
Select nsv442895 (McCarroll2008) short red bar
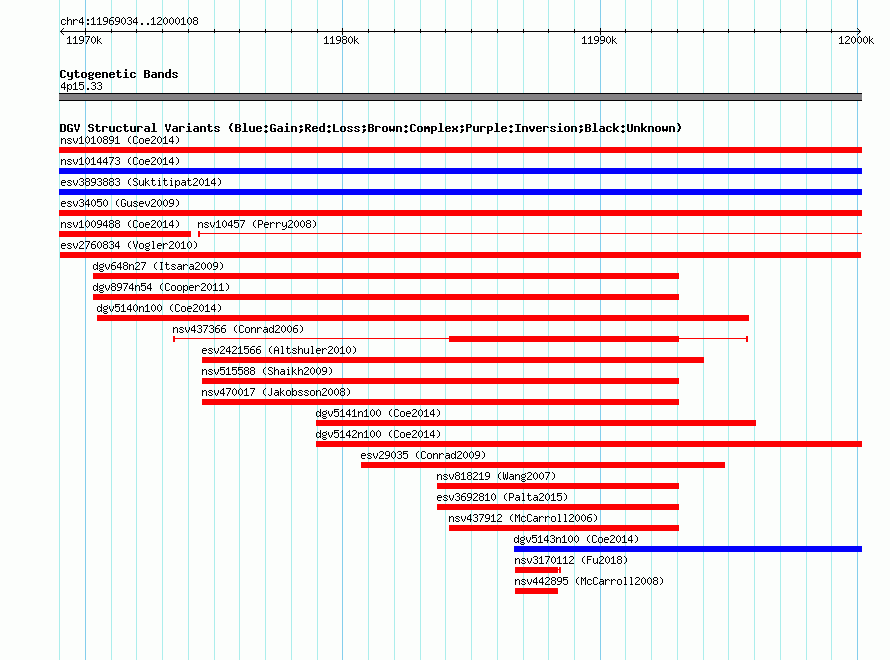click(x=536, y=591)
